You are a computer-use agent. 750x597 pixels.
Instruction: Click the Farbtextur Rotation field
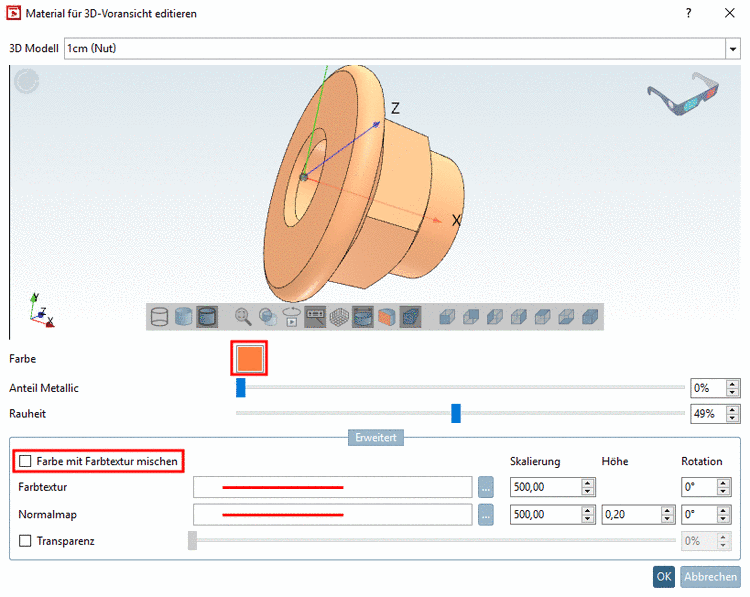(699, 487)
